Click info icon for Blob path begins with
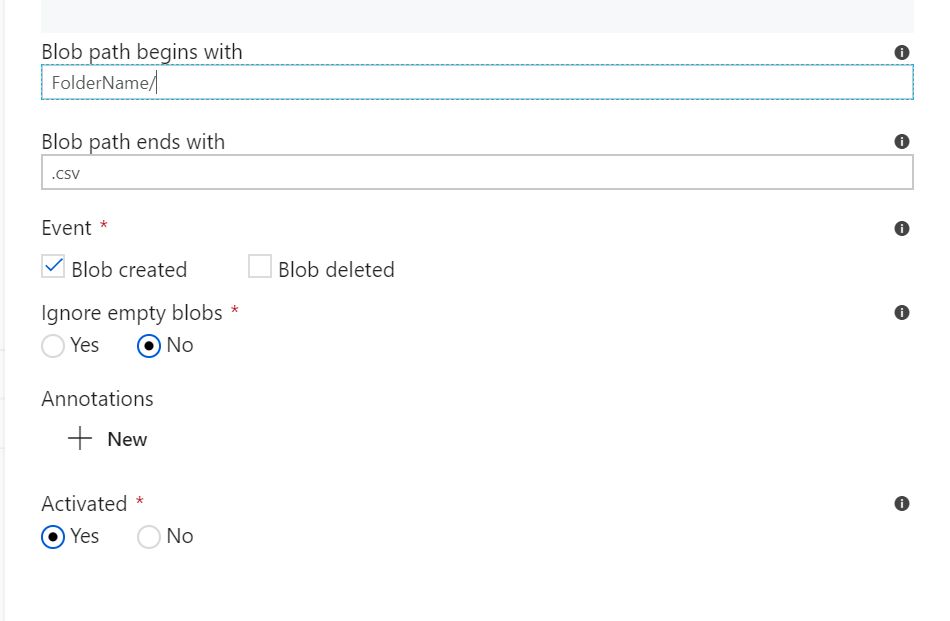 click(x=901, y=52)
